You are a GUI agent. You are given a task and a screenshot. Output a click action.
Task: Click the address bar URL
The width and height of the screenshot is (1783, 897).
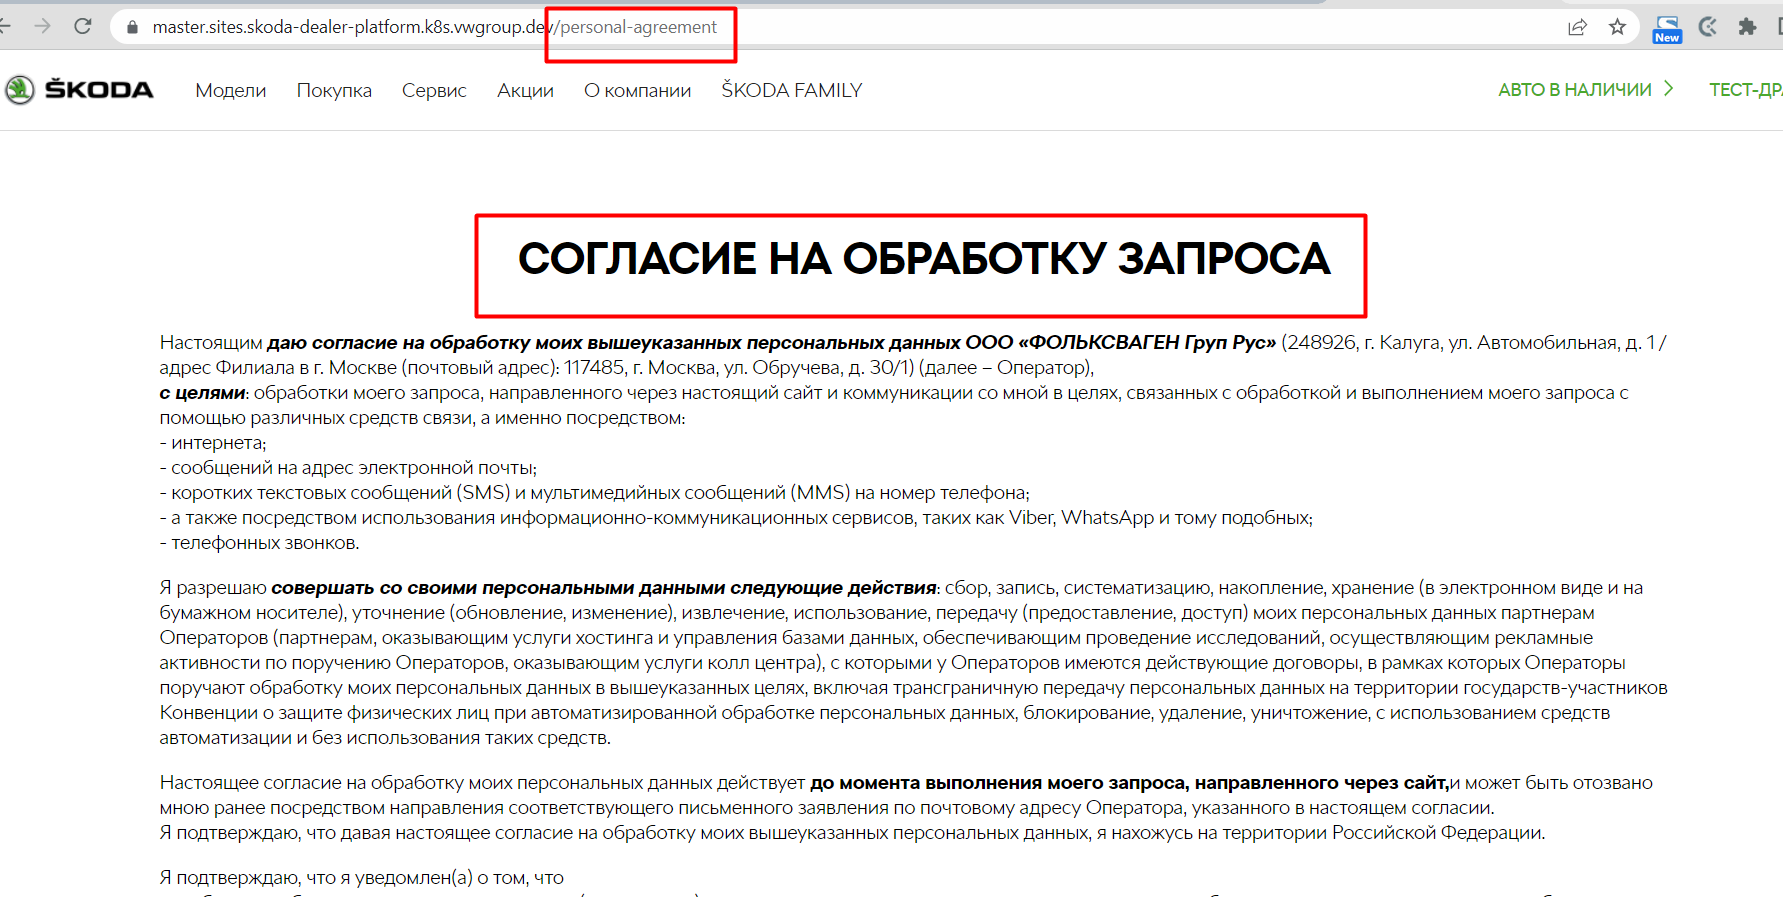(x=434, y=27)
